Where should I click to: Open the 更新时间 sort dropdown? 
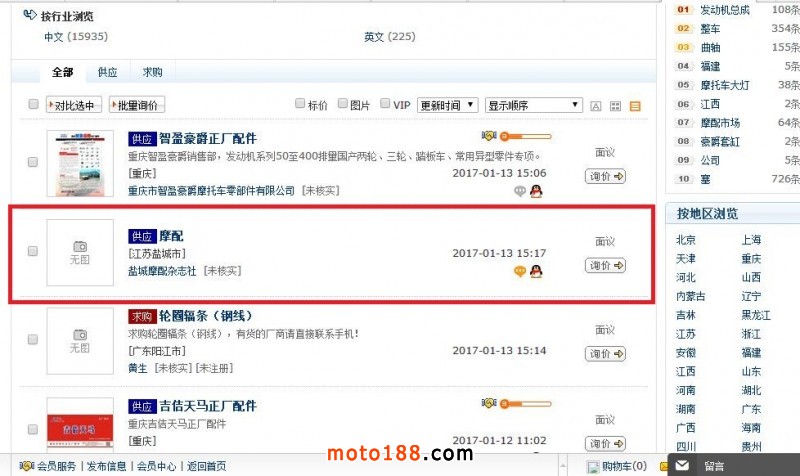(x=447, y=105)
